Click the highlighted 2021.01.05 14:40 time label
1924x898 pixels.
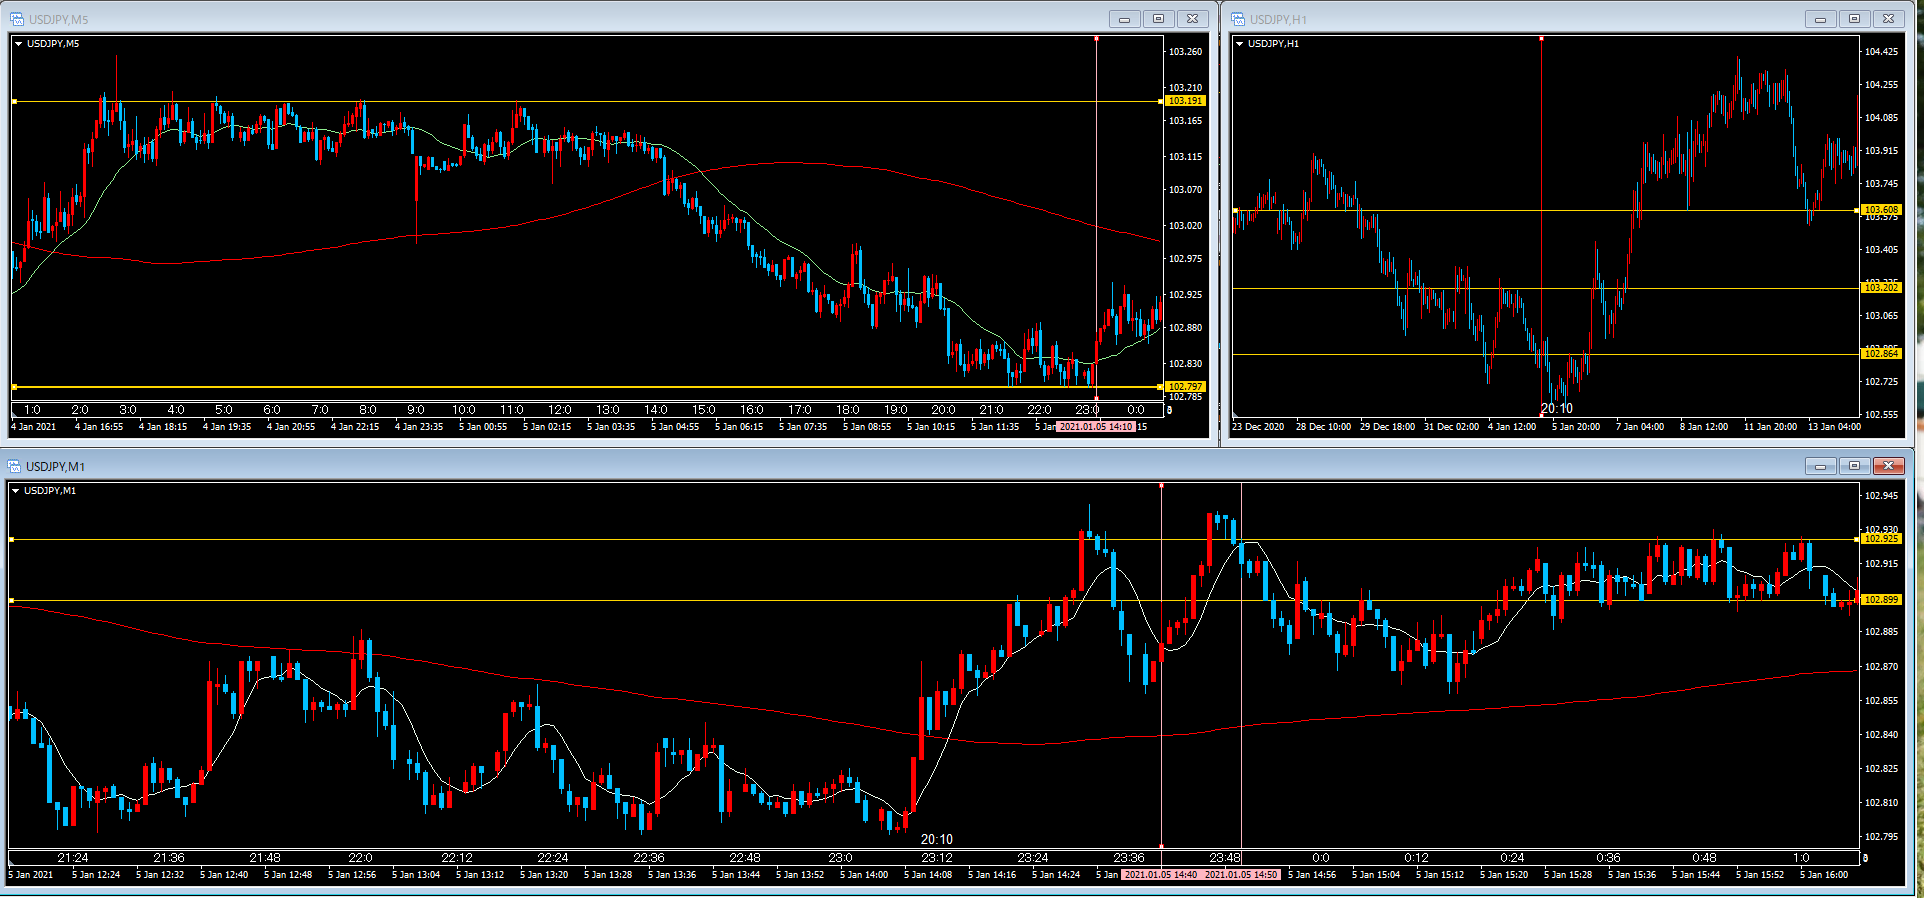click(x=1160, y=875)
